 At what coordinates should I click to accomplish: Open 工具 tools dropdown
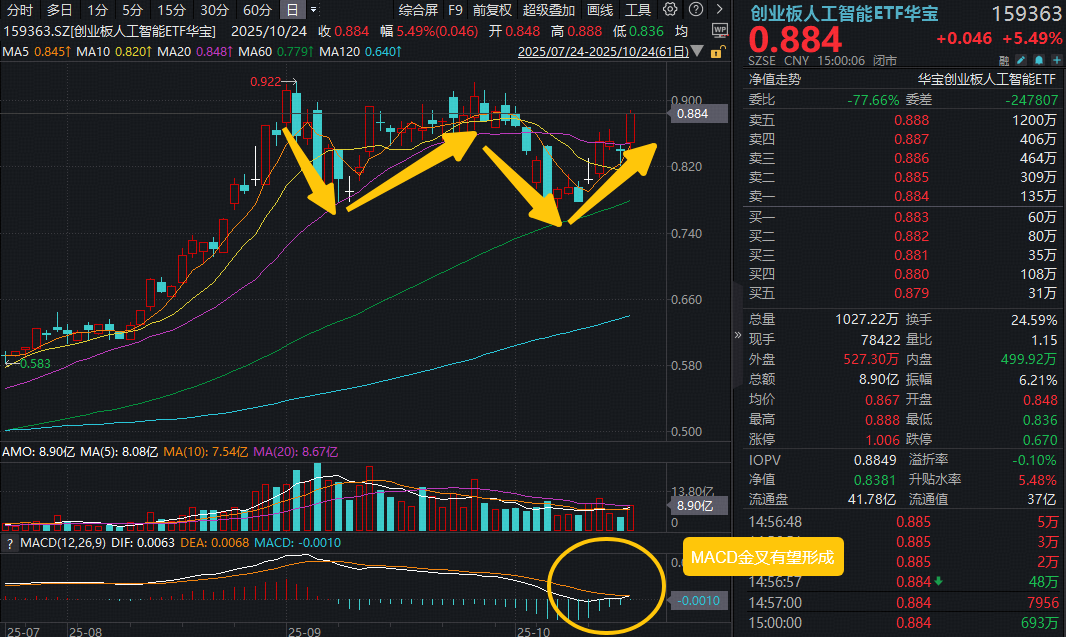point(638,10)
